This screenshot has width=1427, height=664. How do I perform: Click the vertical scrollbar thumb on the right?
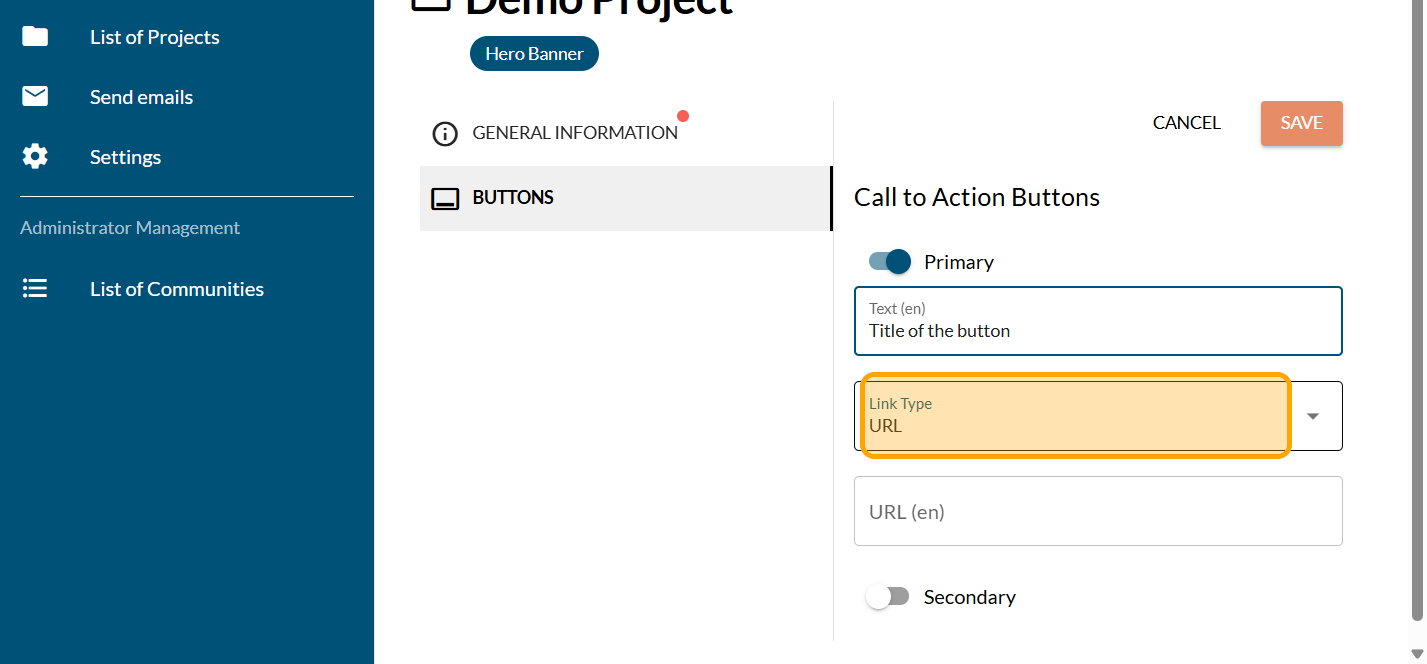coord(1417,300)
